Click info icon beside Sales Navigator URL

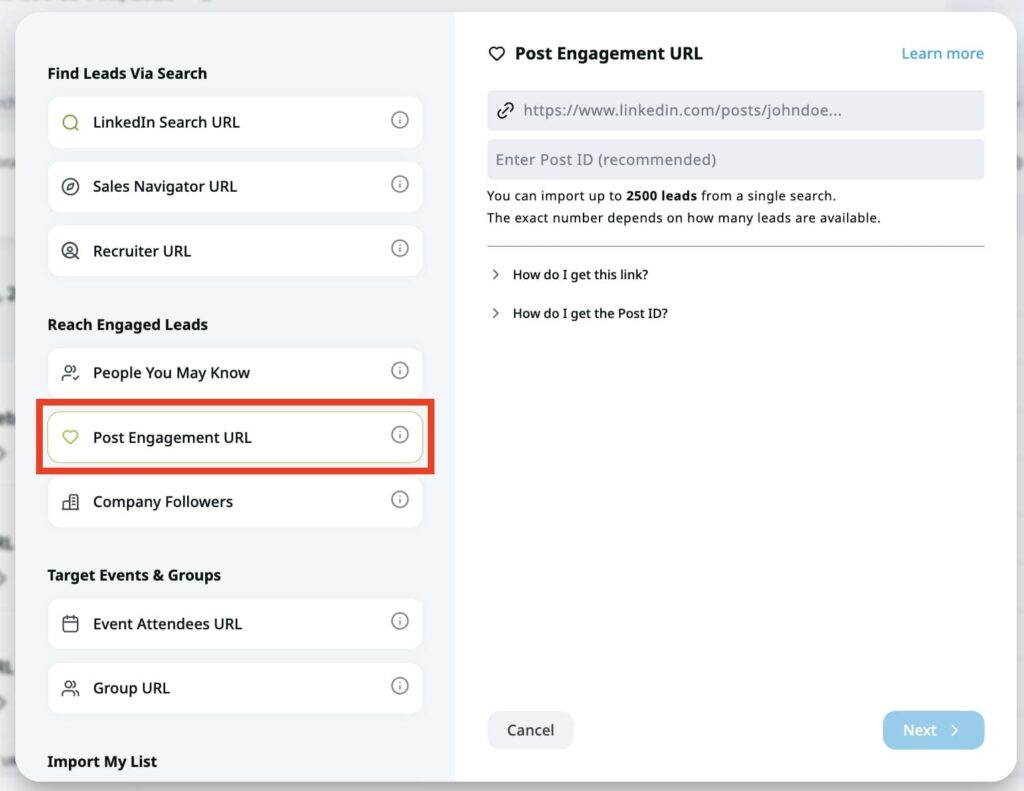pos(400,185)
